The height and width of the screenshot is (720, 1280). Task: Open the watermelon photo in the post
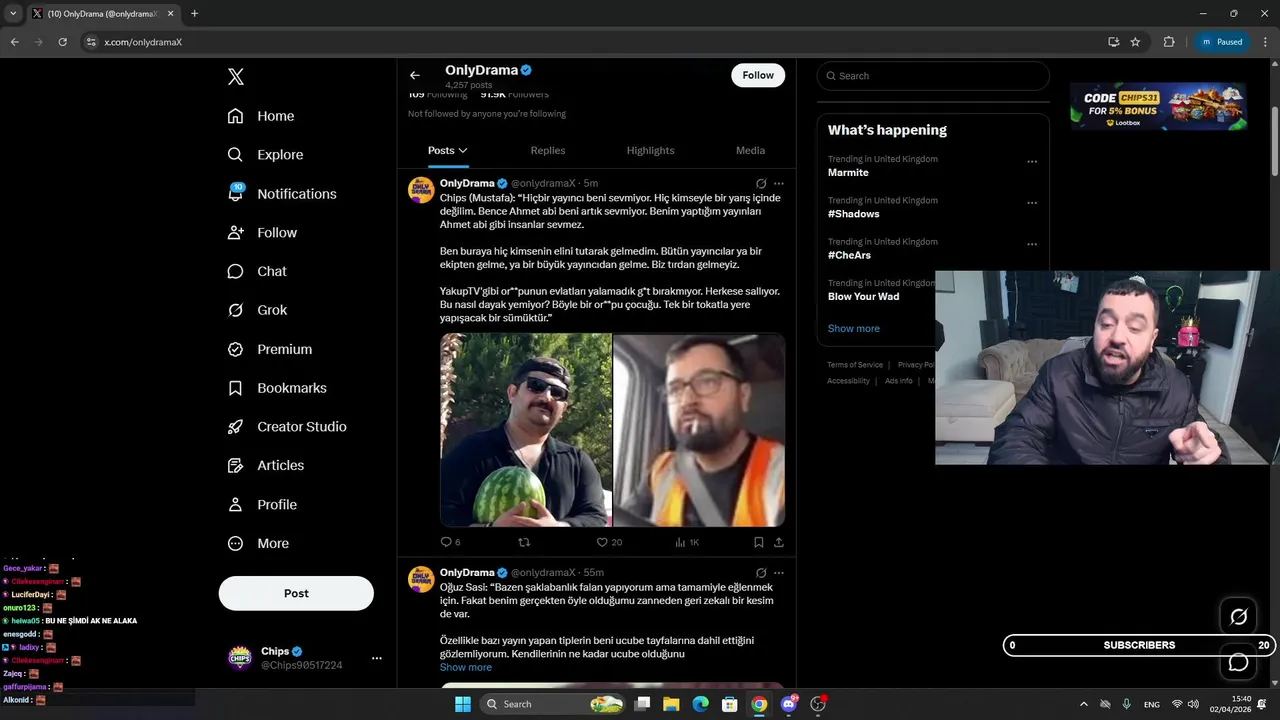pos(526,430)
